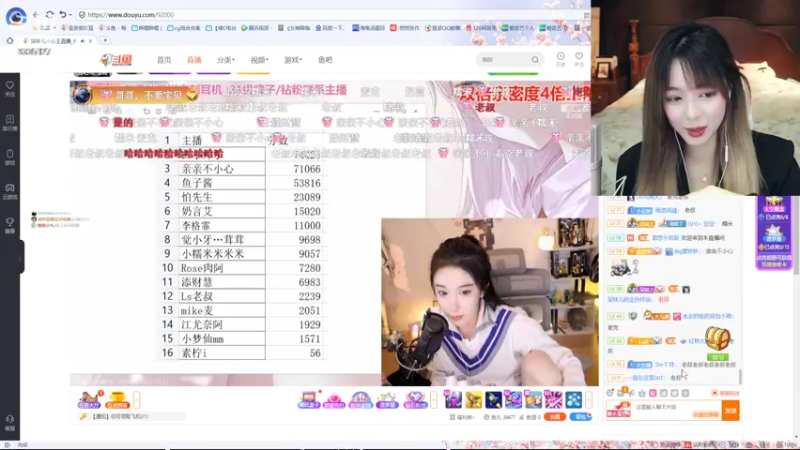Screen dimensions: 800x450
Task: Open the browser home icon
Action: 10,40
